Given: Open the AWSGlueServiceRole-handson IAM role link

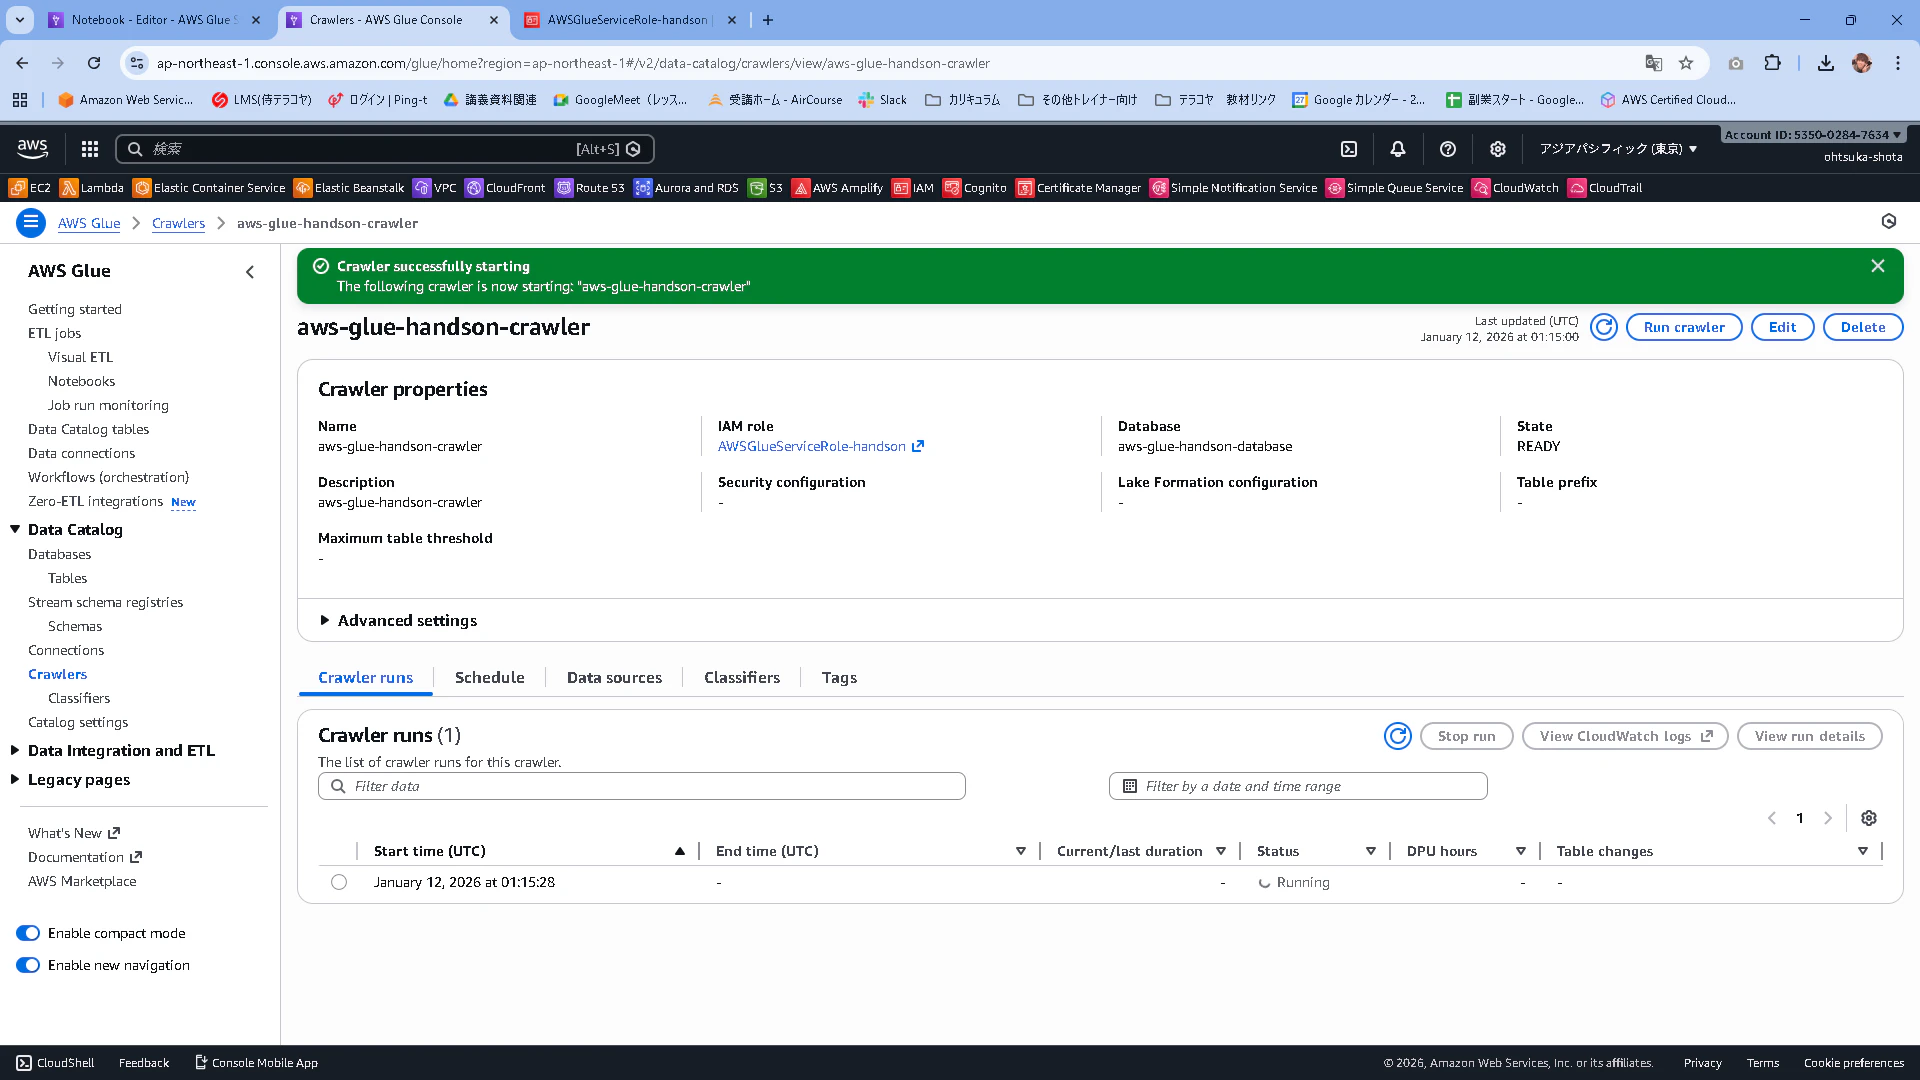Looking at the screenshot, I should [812, 447].
